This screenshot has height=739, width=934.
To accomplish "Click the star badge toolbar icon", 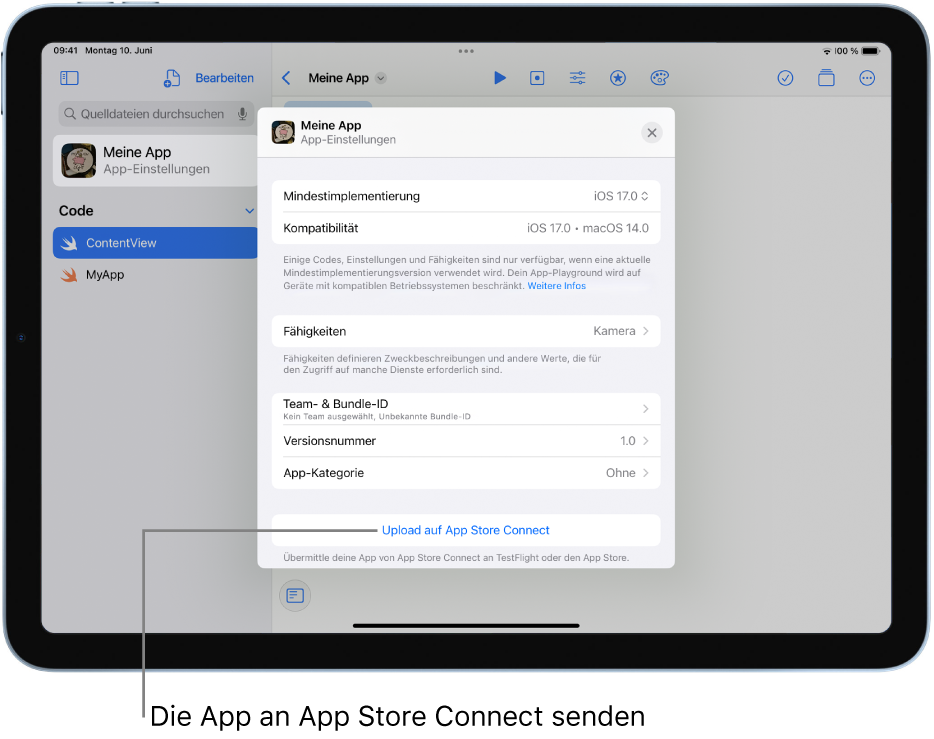I will point(618,78).
